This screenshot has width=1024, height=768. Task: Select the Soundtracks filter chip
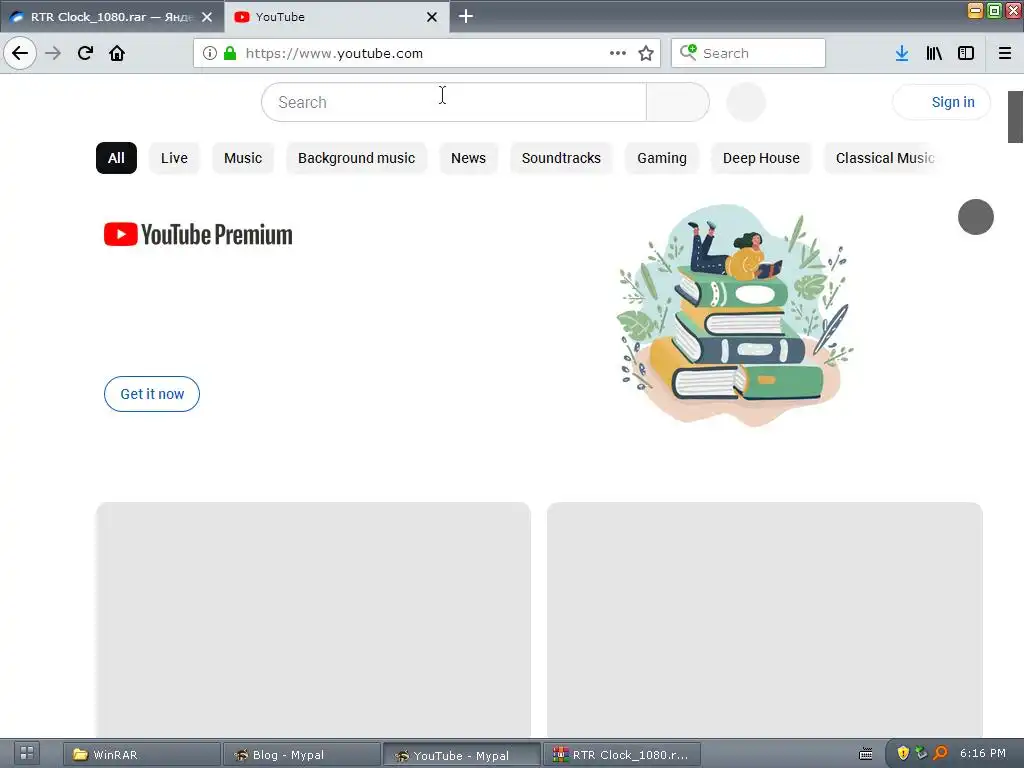(x=561, y=158)
